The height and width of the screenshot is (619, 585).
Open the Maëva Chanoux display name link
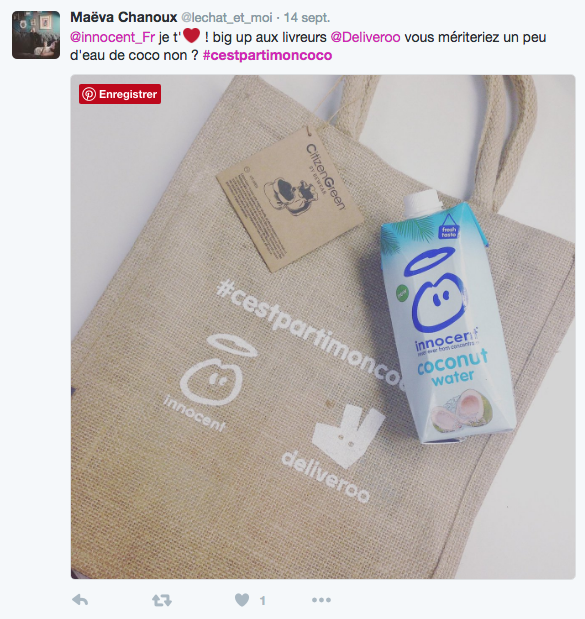click(x=124, y=17)
